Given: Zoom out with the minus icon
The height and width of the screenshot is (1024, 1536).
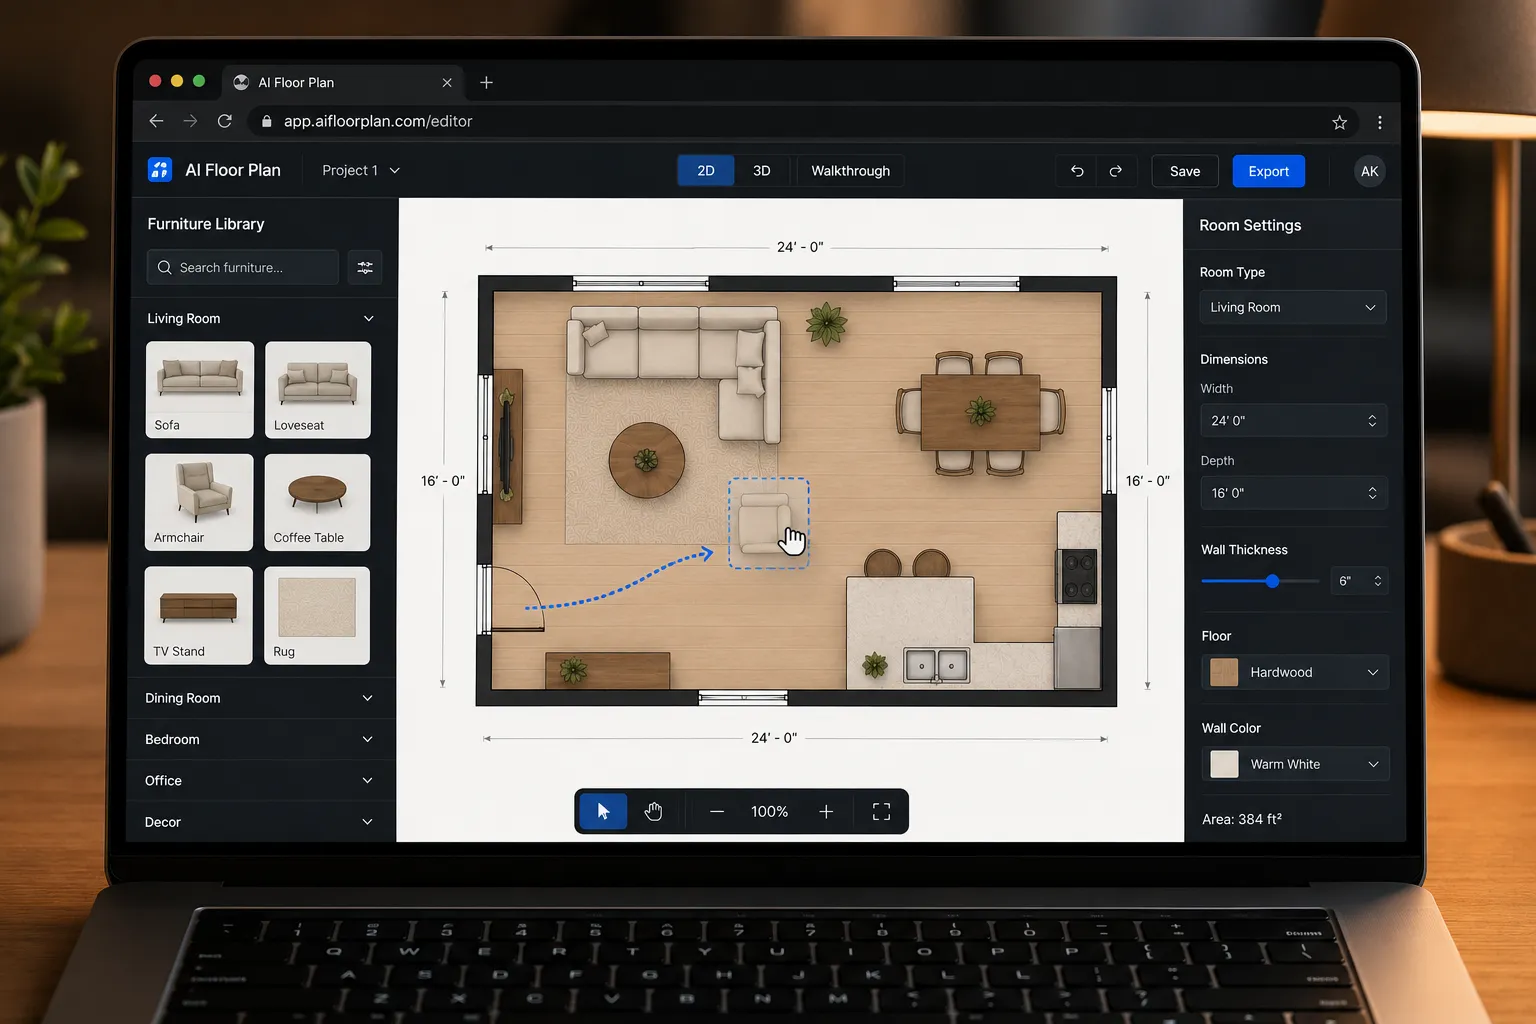Looking at the screenshot, I should point(717,812).
